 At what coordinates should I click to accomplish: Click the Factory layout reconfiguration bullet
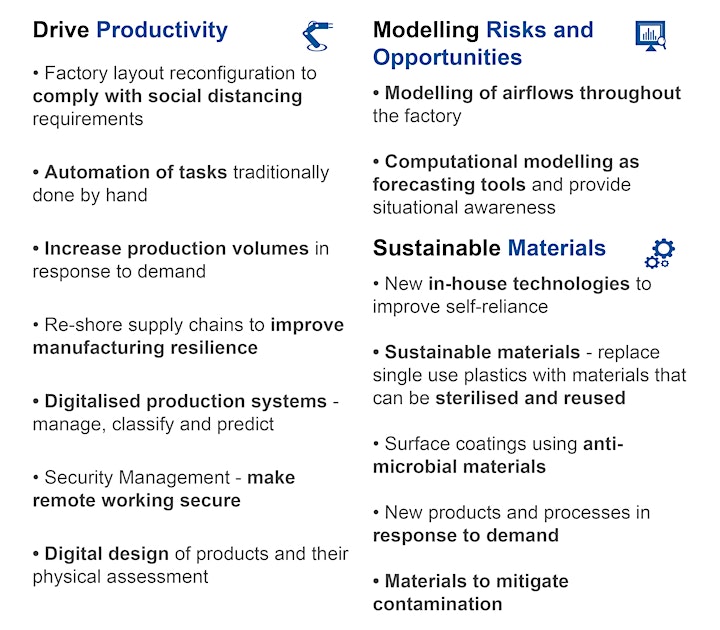click(x=174, y=96)
